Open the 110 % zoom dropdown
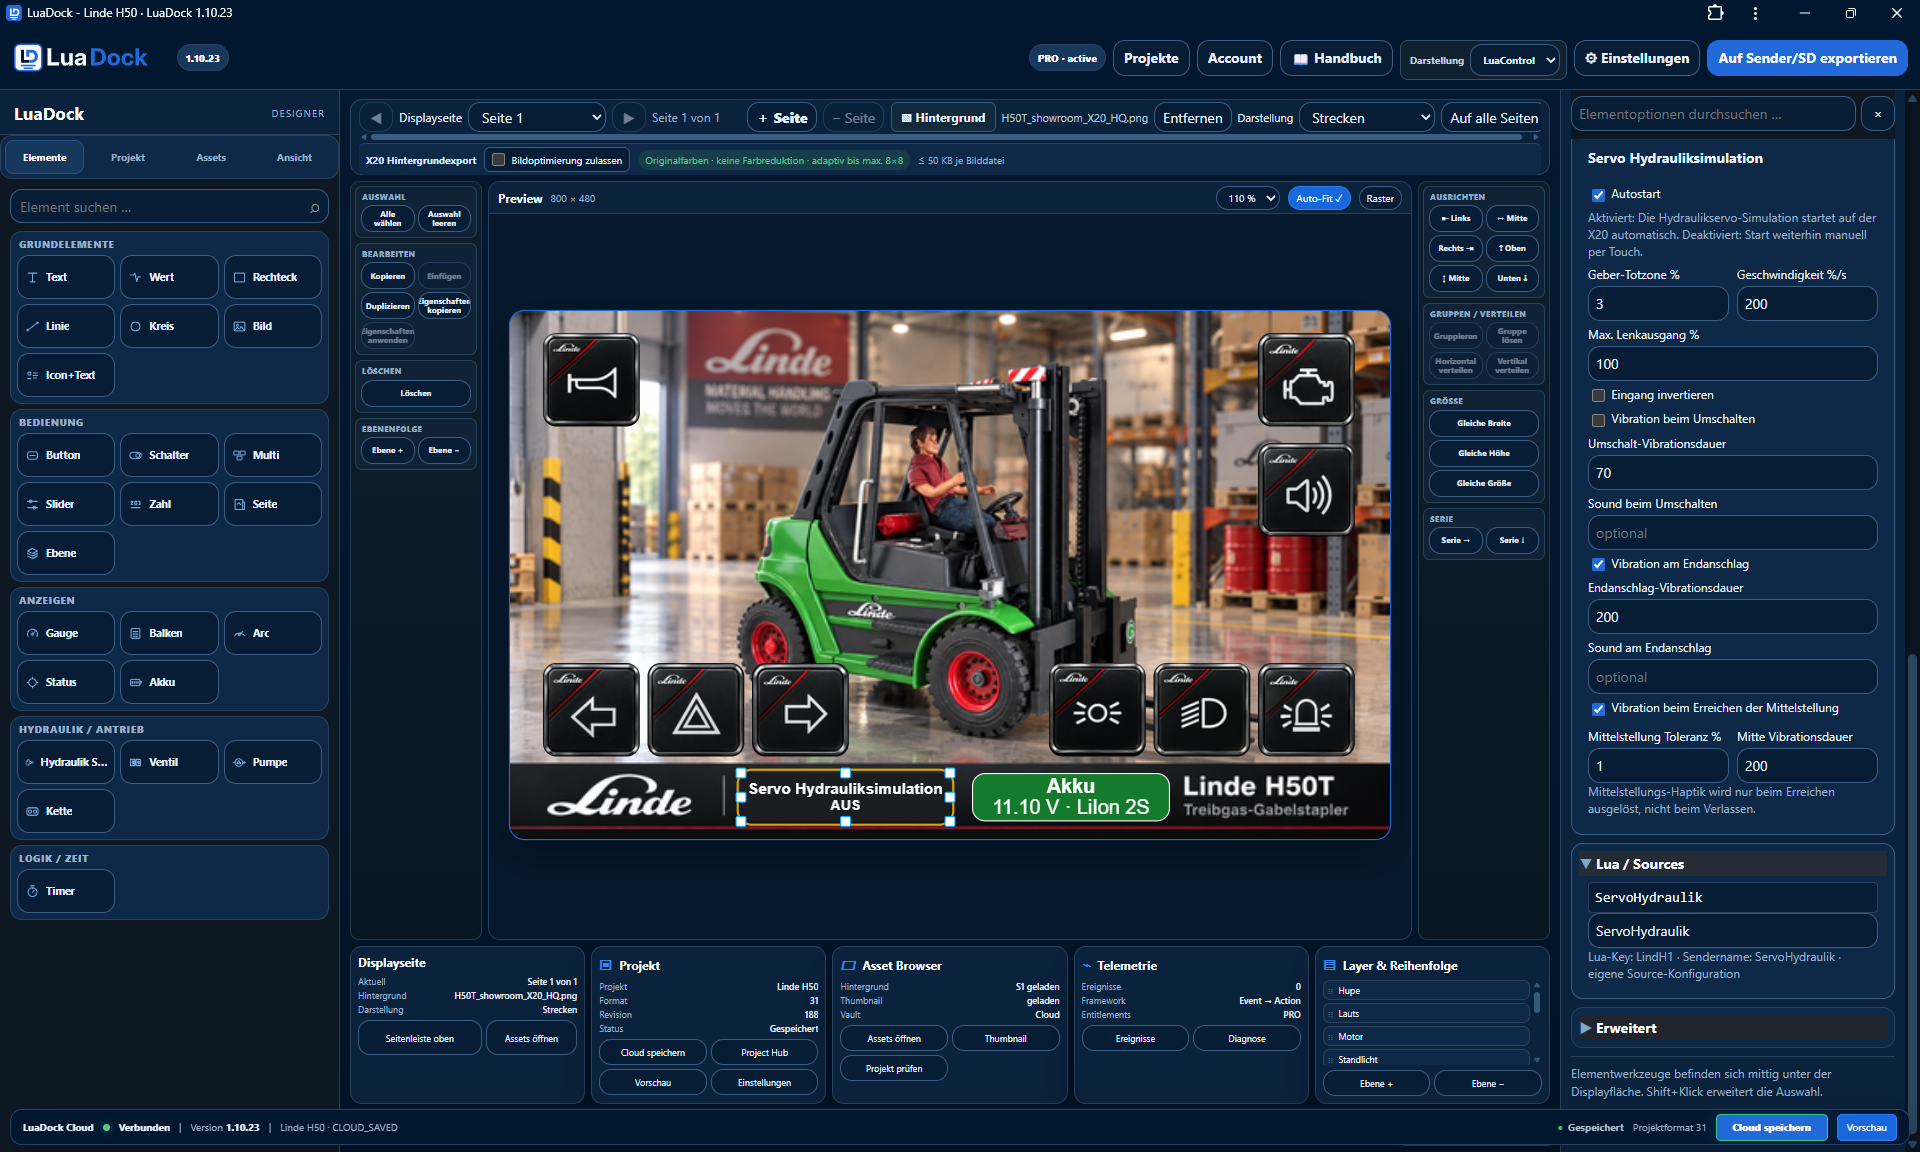 click(1248, 198)
